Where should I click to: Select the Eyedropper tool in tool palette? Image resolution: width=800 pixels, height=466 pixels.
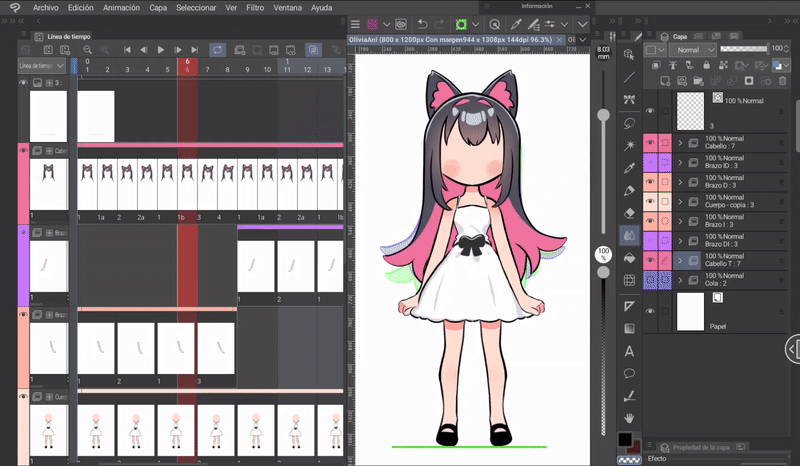click(629, 168)
